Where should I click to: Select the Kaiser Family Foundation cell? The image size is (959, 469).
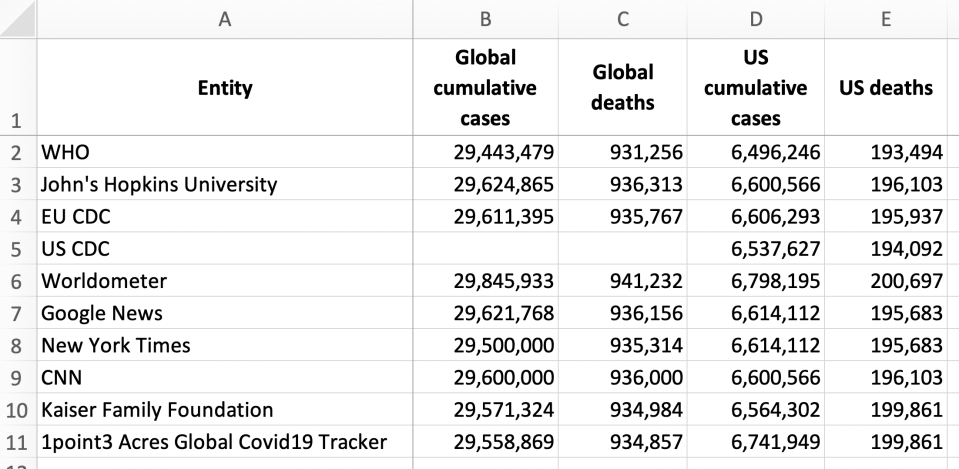pyautogui.click(x=224, y=409)
